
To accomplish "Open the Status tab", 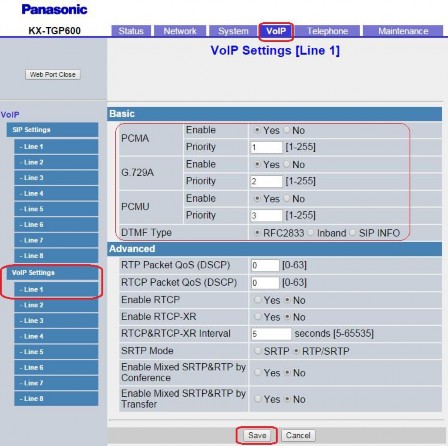I will pyautogui.click(x=131, y=31).
